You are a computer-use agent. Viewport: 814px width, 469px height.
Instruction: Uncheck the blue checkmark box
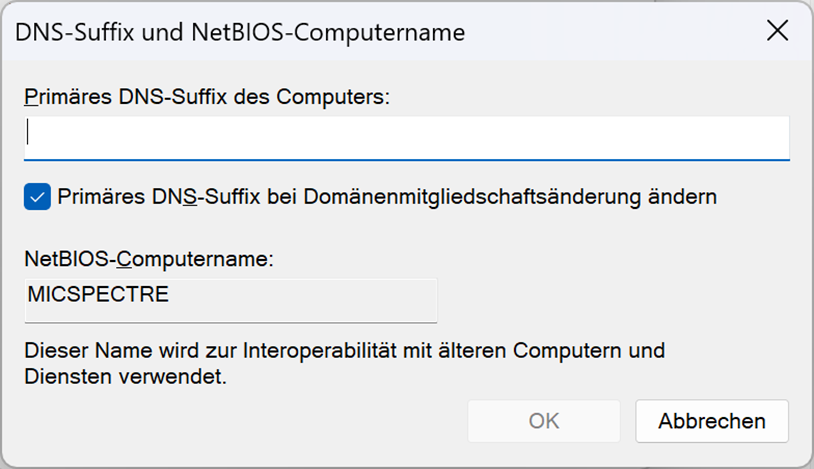(x=37, y=197)
